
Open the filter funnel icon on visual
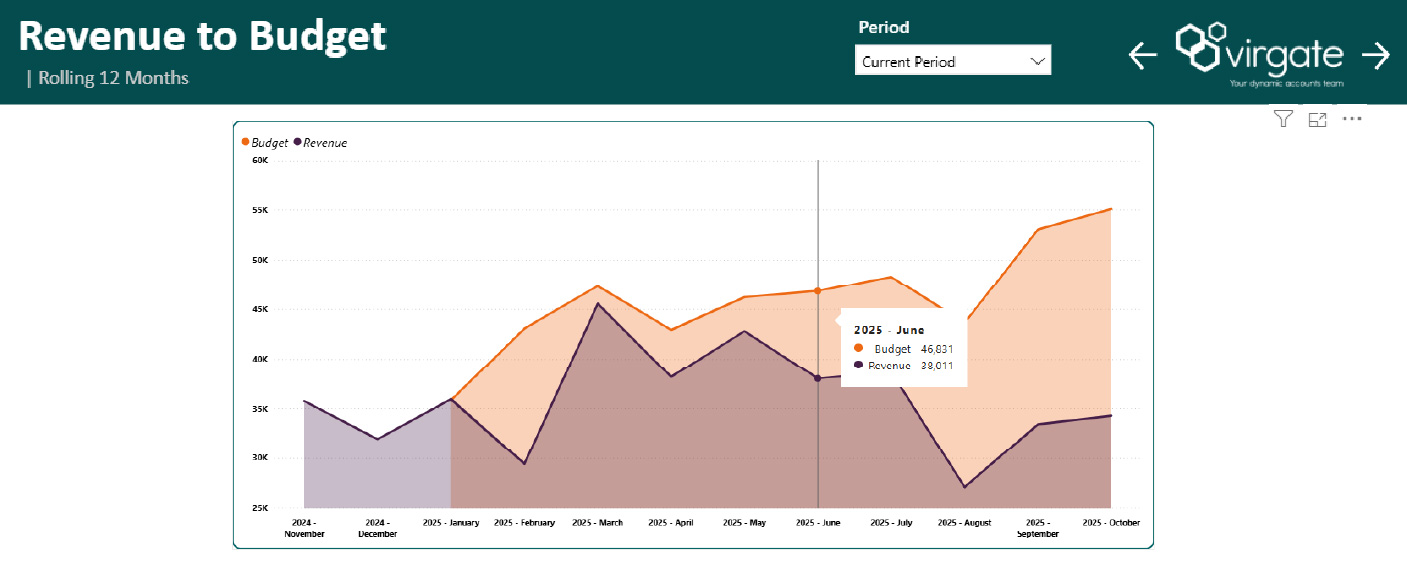point(1283,119)
